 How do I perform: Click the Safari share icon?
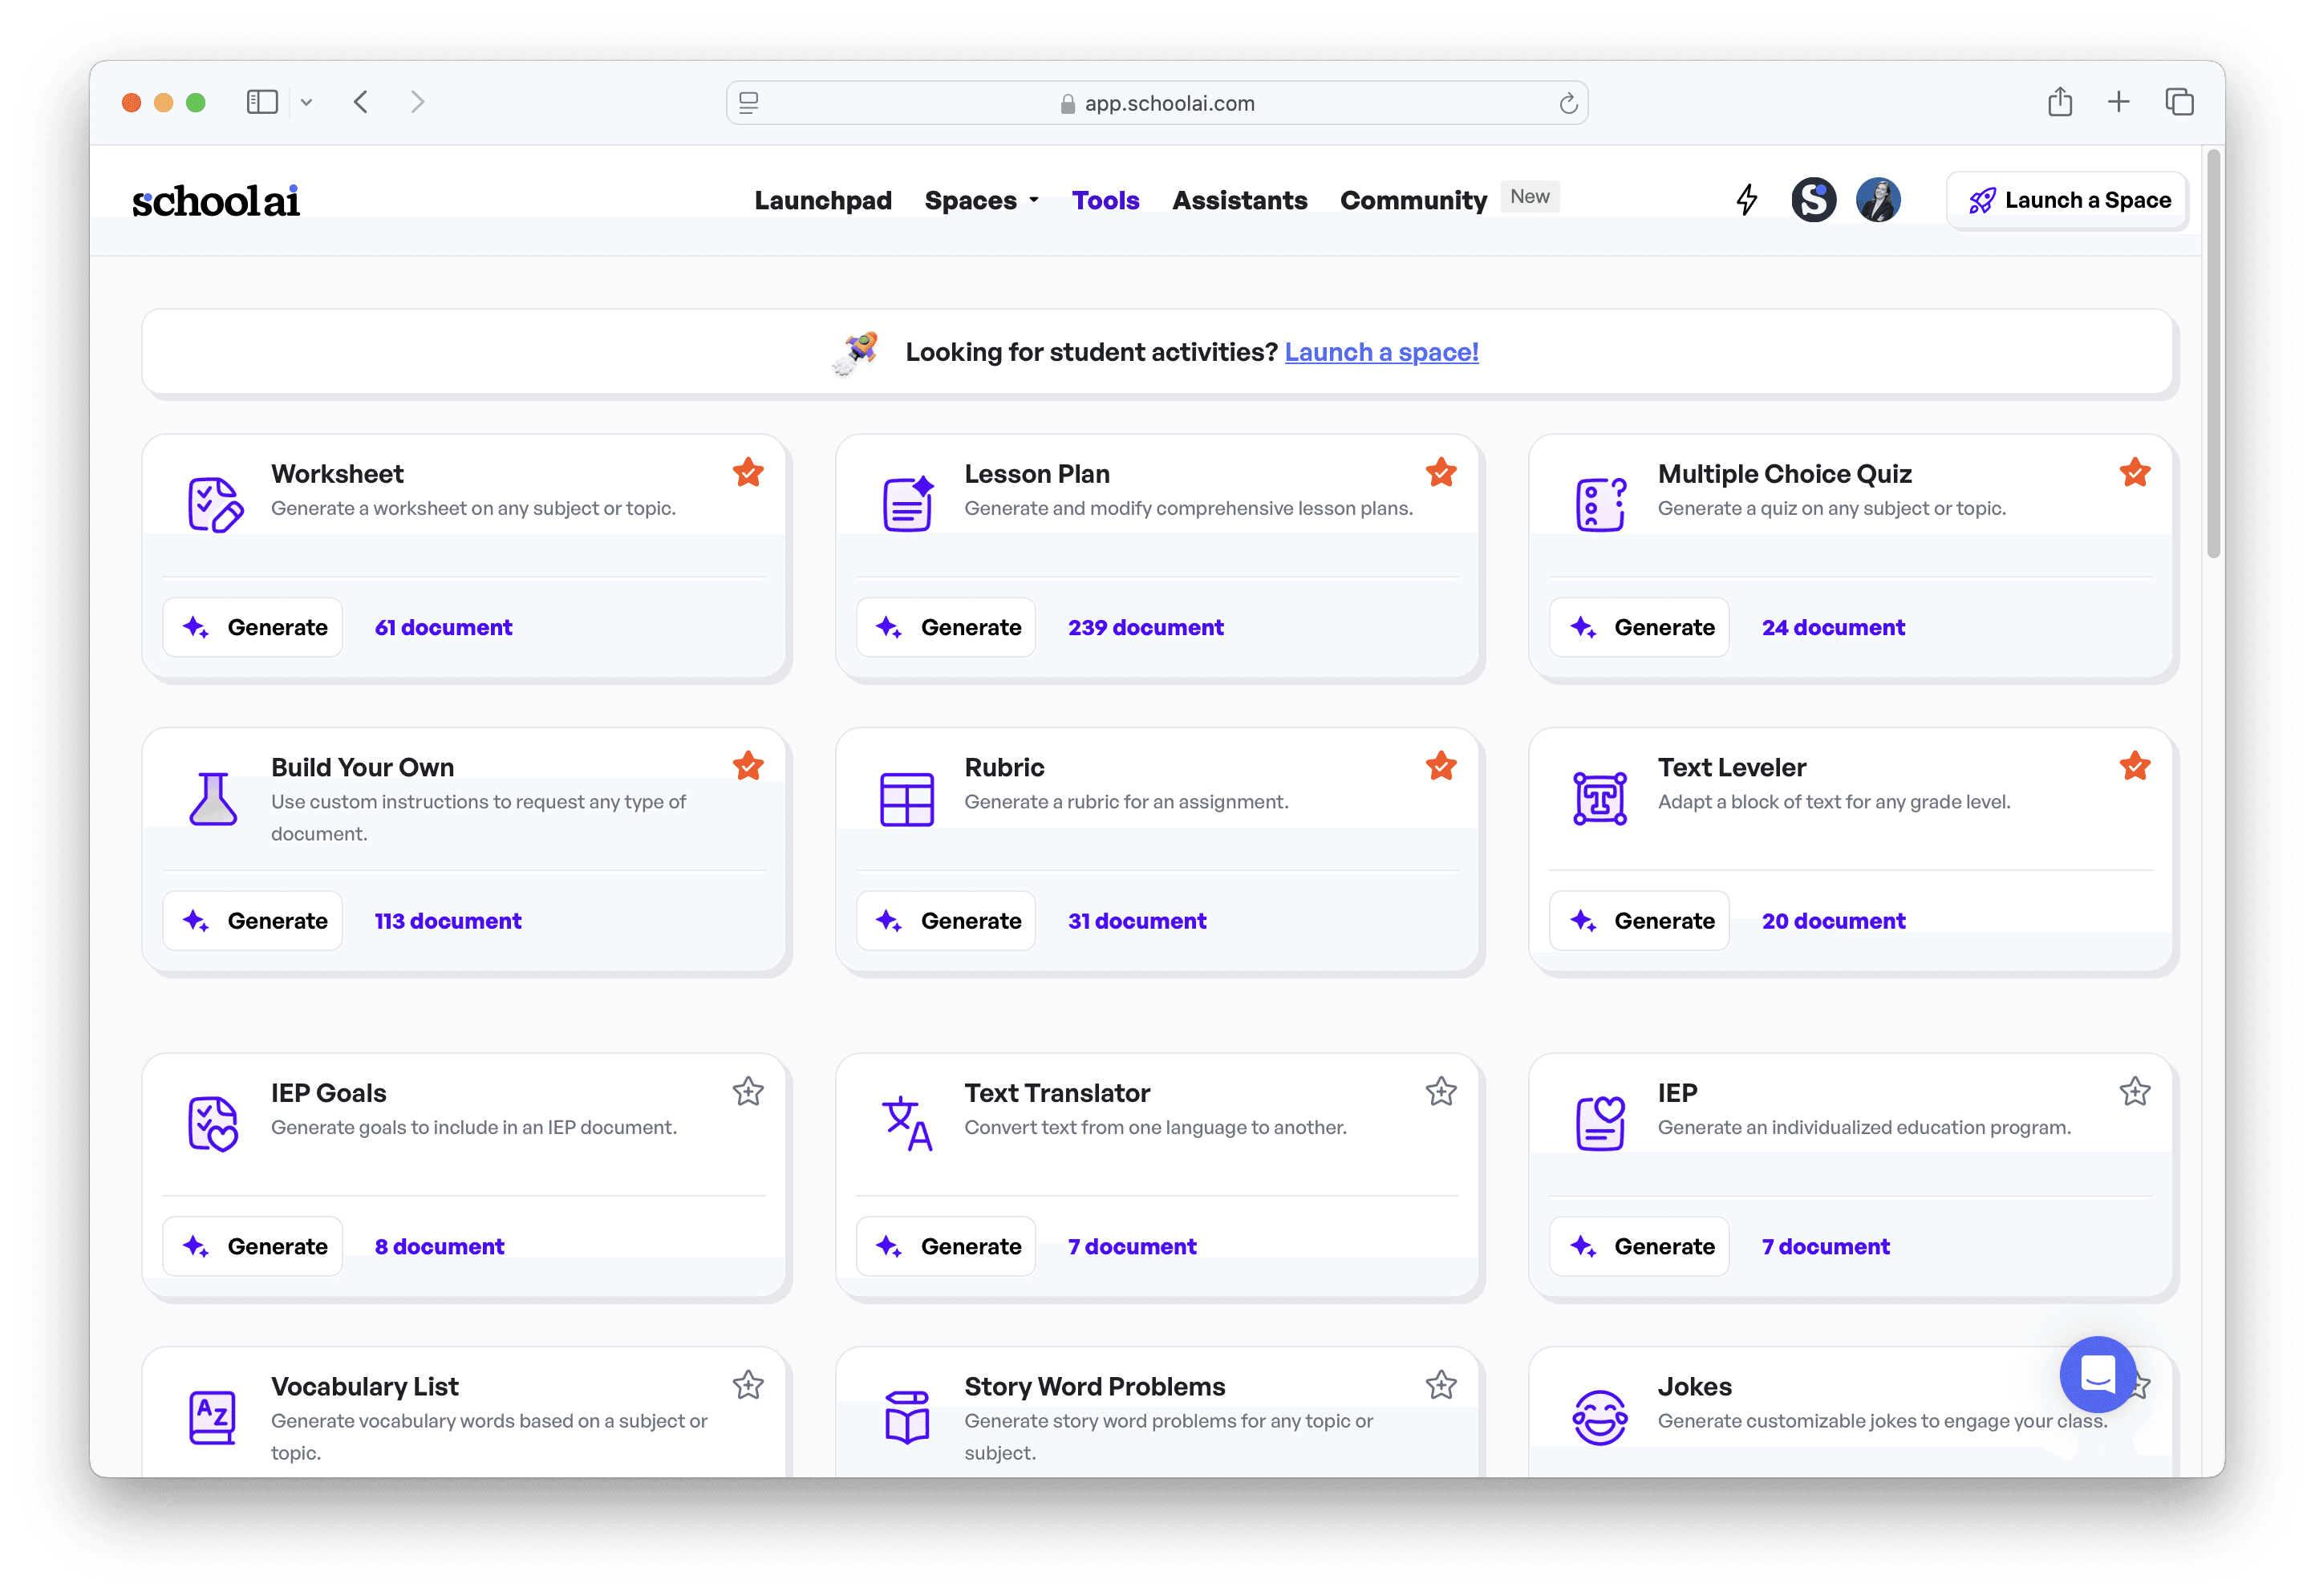click(2059, 102)
